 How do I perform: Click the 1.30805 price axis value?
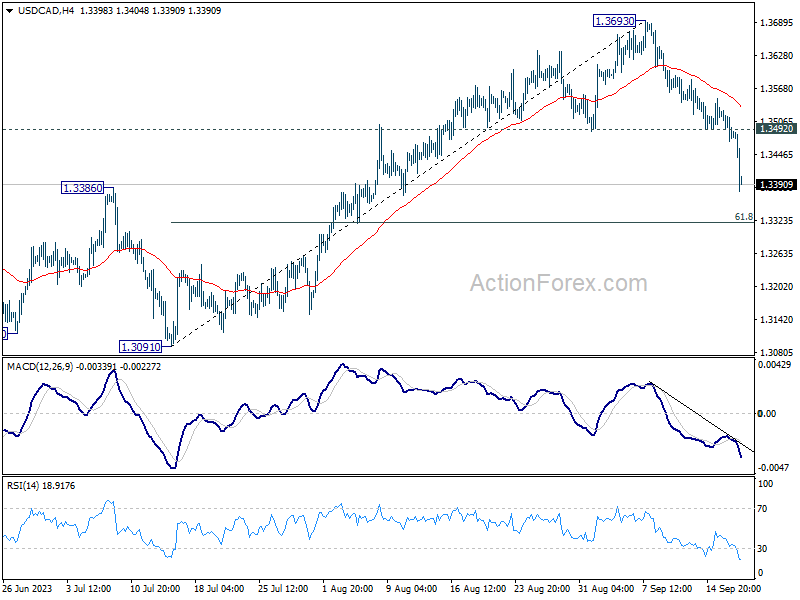(777, 353)
